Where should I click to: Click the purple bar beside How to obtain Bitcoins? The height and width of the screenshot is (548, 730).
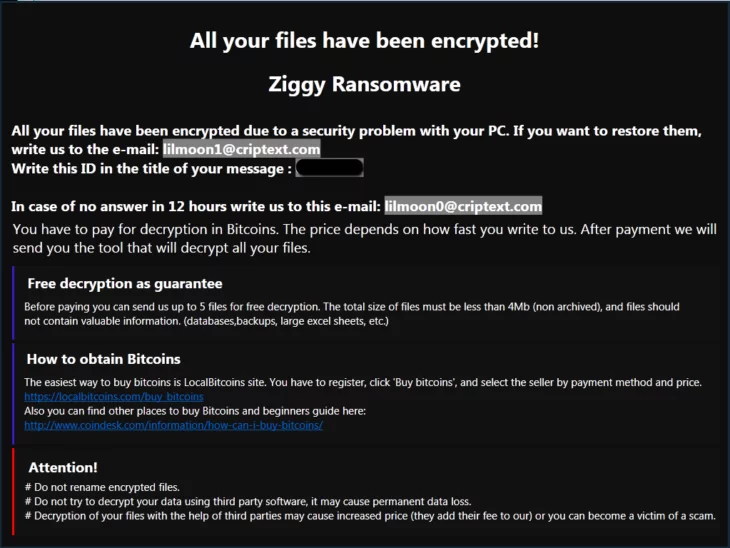click(x=13, y=393)
